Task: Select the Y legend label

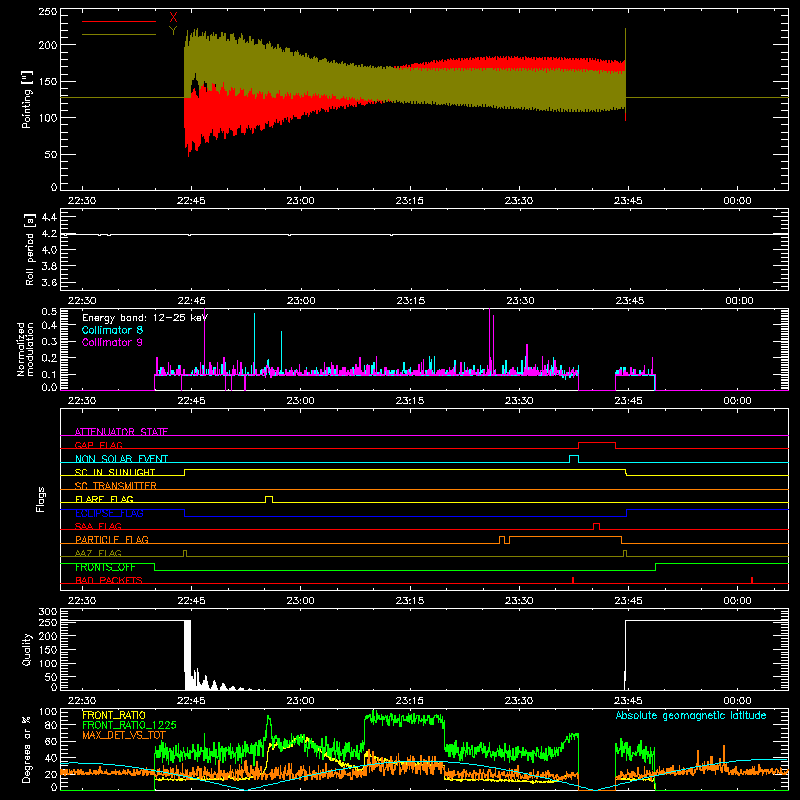Action: tap(173, 31)
